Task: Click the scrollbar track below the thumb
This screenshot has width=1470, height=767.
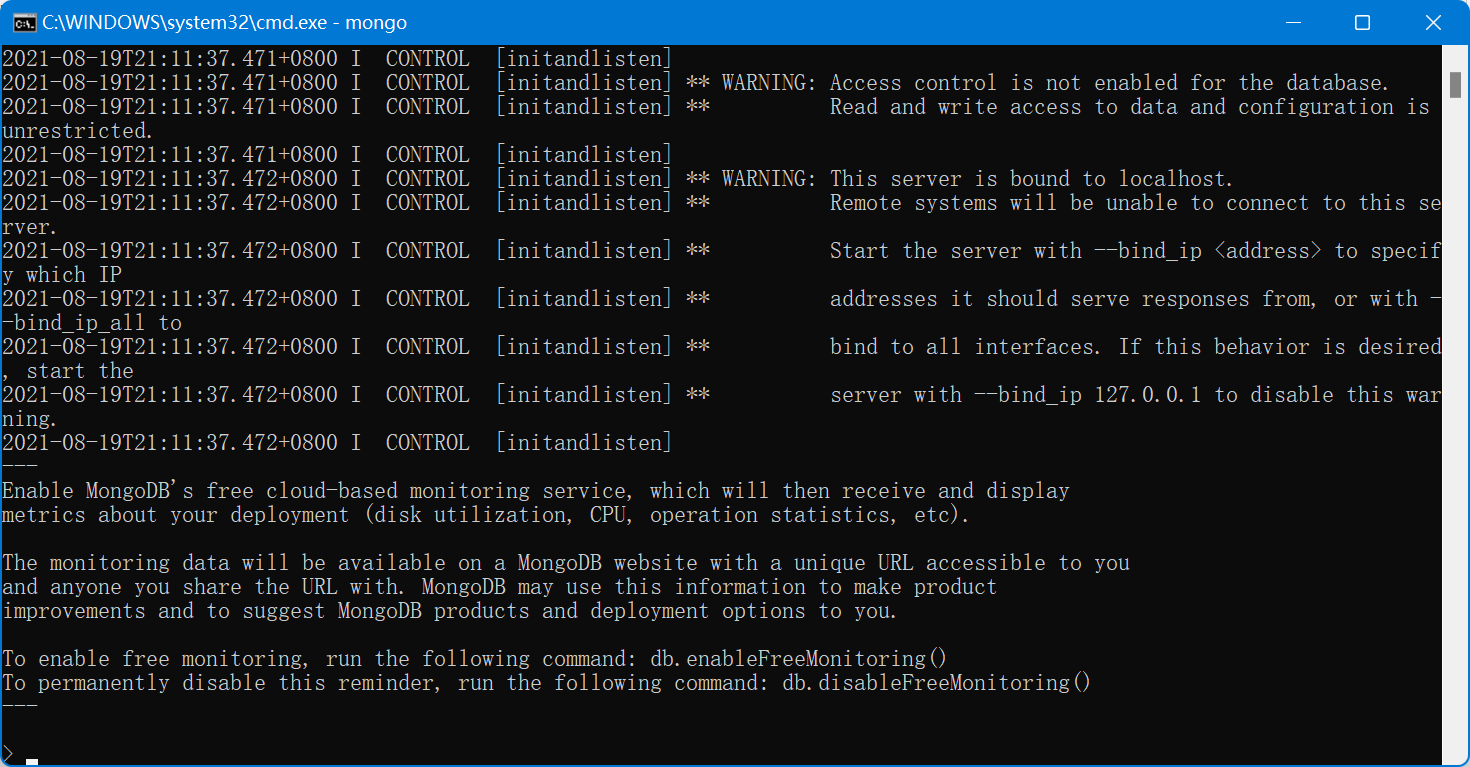Action: coord(1457,400)
